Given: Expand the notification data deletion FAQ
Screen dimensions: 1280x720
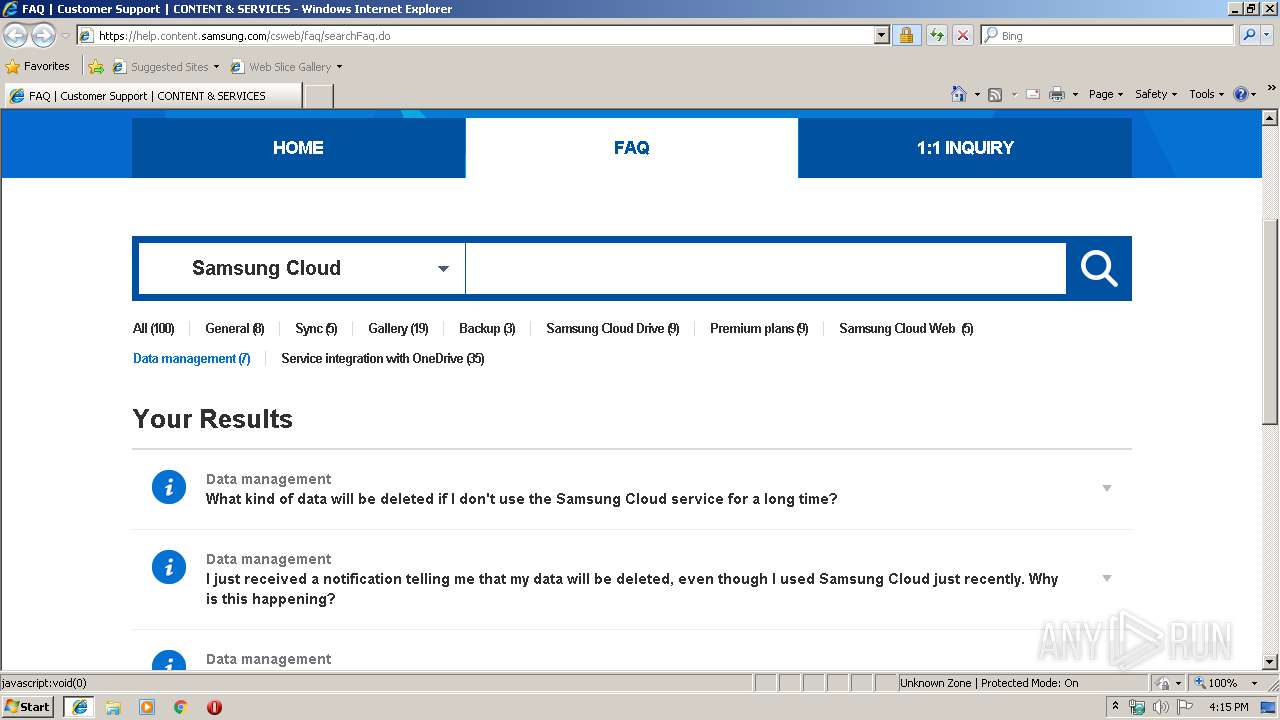Looking at the screenshot, I should point(1107,578).
